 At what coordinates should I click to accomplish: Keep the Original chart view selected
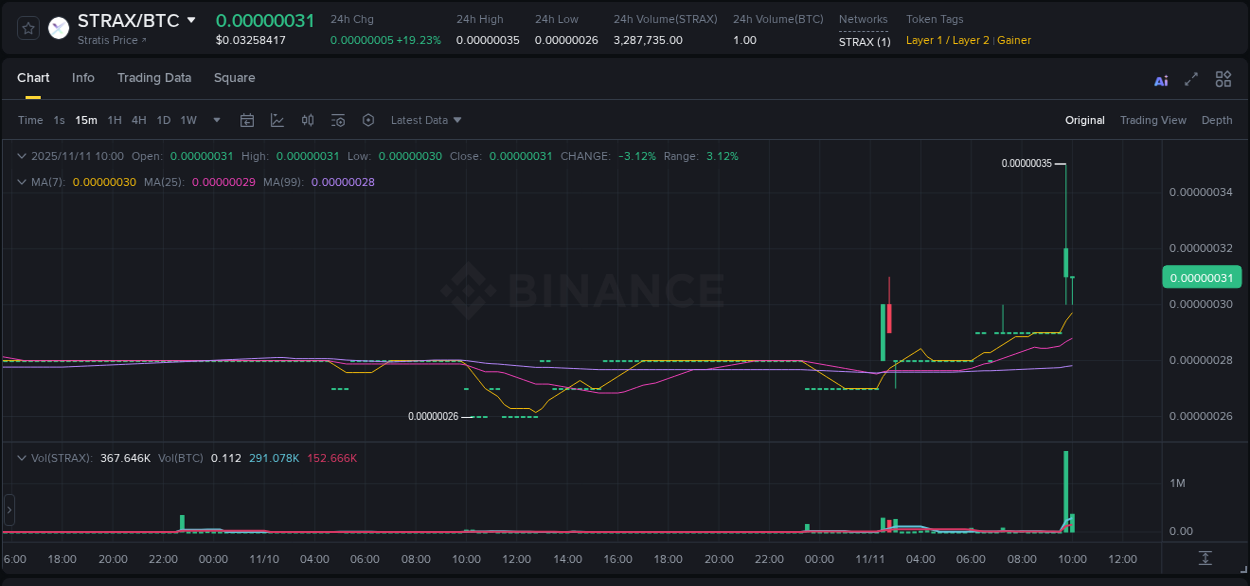coord(1084,119)
